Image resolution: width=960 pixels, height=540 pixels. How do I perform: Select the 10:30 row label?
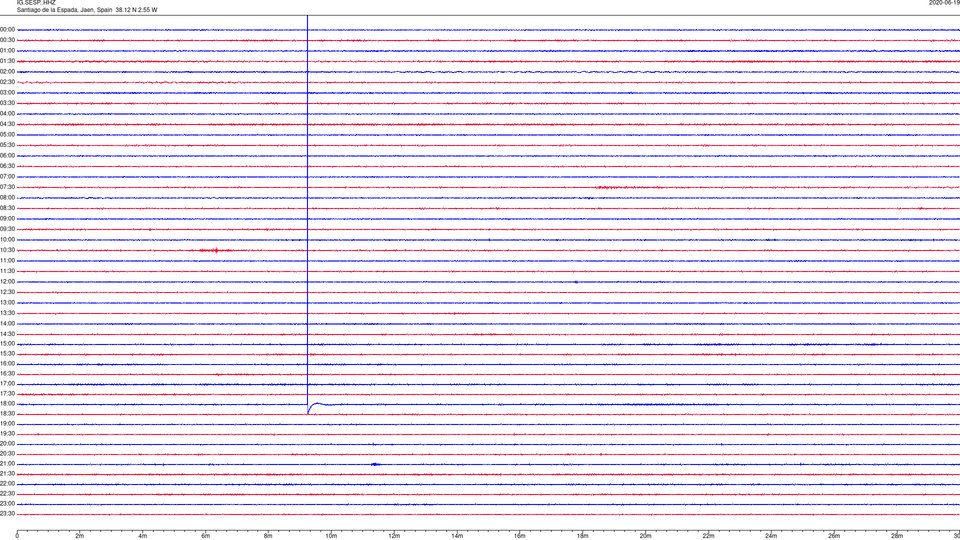[x=7, y=250]
